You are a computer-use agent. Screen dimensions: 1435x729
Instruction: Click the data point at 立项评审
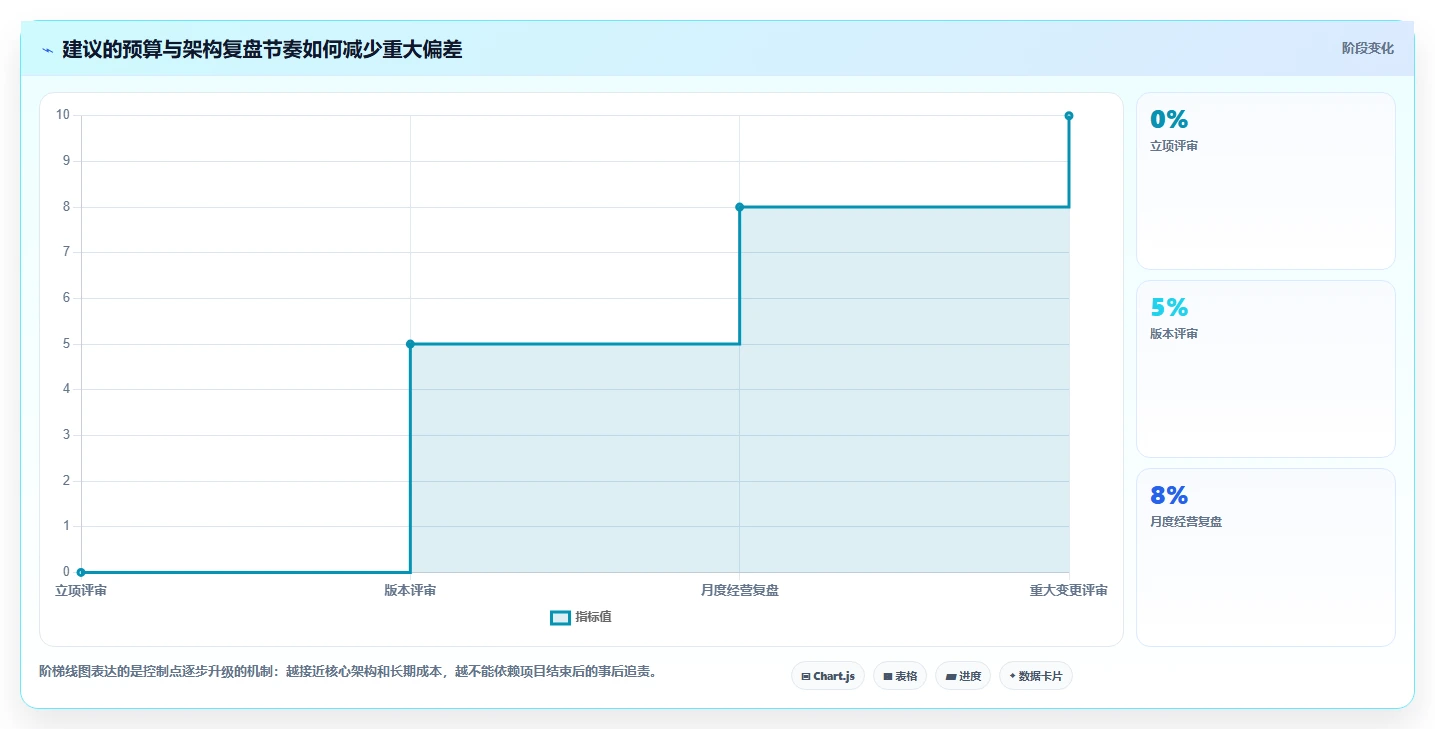click(81, 572)
